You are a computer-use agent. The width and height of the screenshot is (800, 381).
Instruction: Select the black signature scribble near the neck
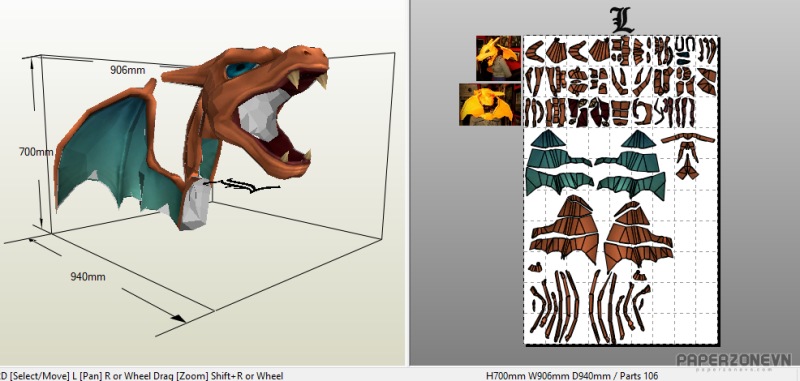pyautogui.click(x=241, y=185)
